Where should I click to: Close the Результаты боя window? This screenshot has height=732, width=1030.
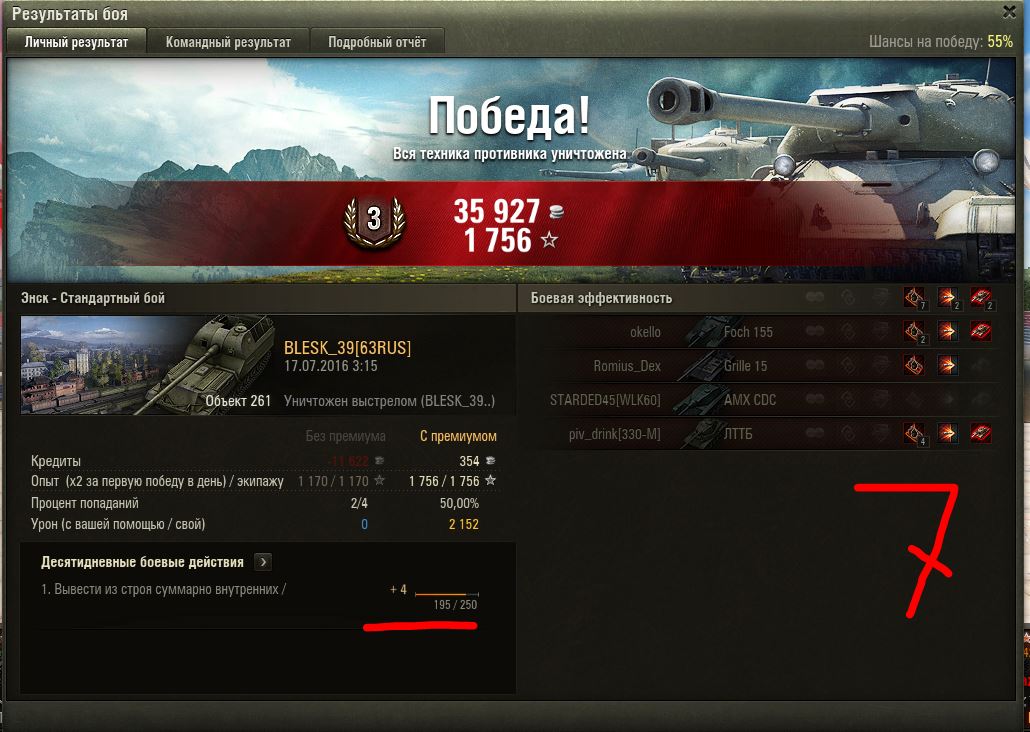pos(1010,11)
